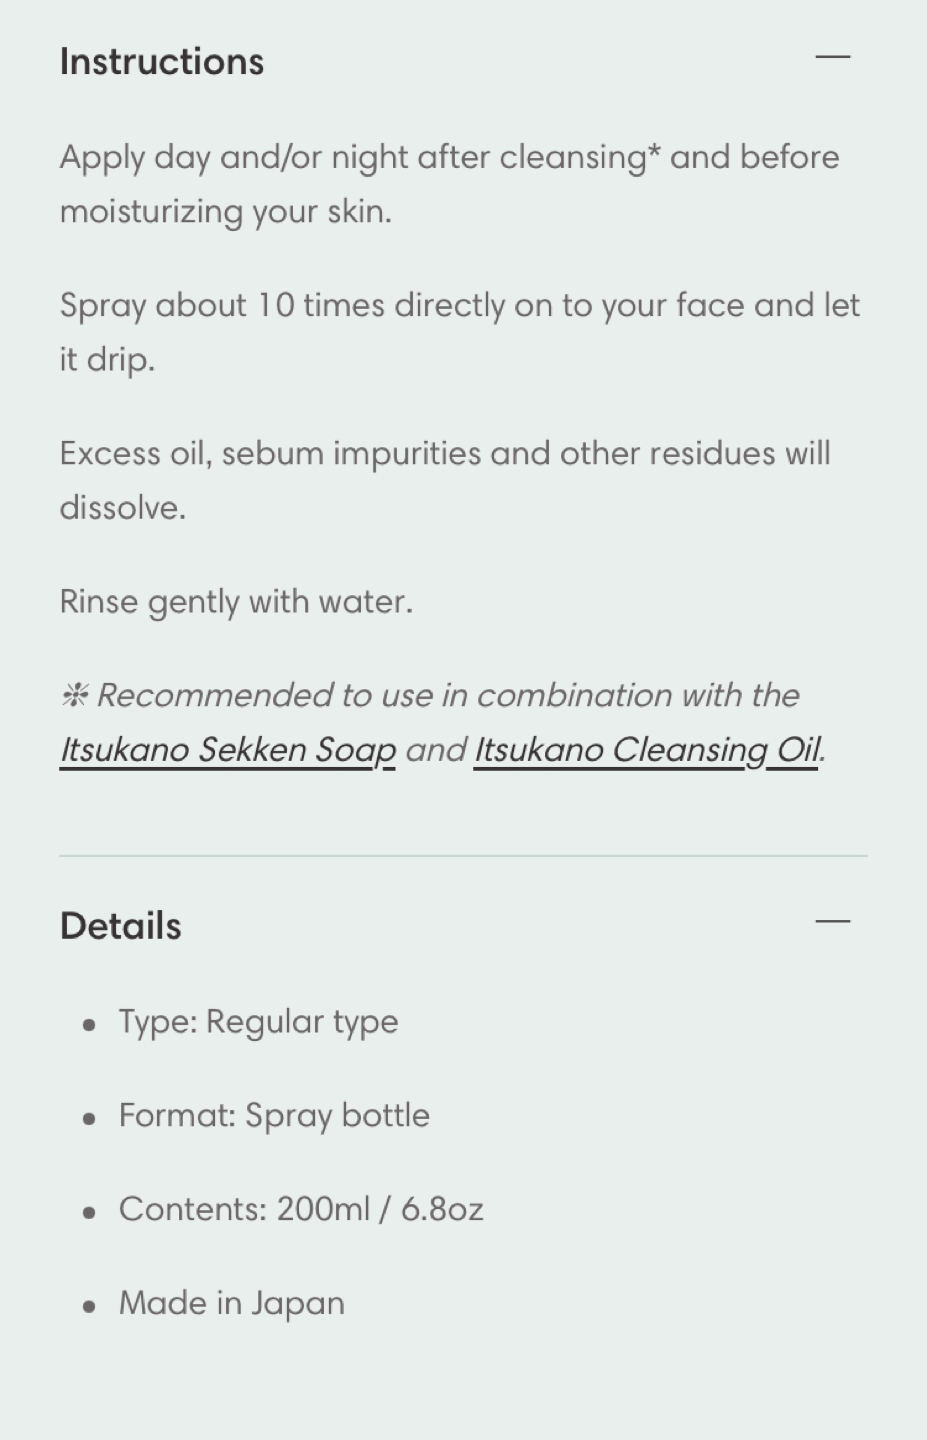This screenshot has width=927, height=1440.
Task: Click the 'Rinse gently with water' line
Action: click(x=236, y=602)
